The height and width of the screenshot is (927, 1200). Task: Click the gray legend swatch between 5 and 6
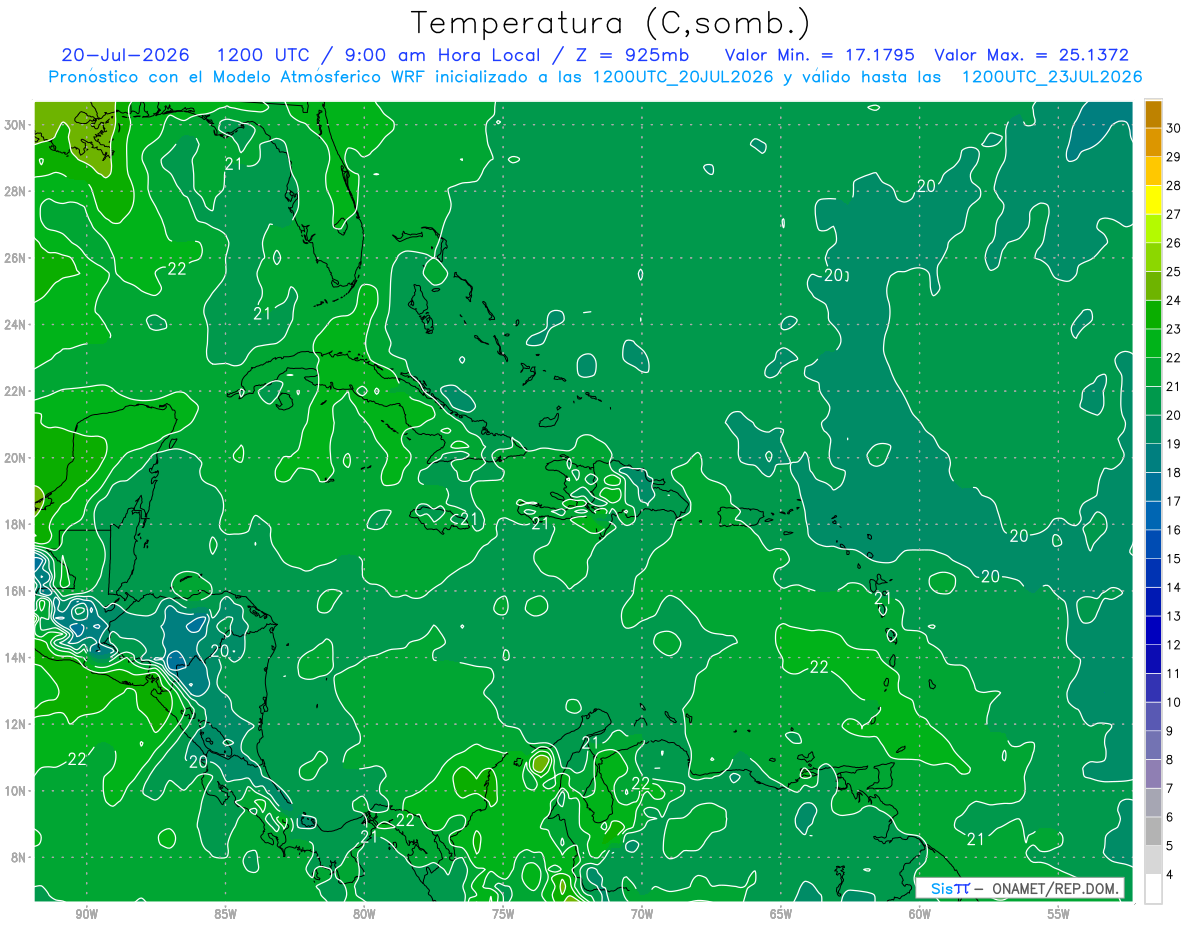(1153, 832)
